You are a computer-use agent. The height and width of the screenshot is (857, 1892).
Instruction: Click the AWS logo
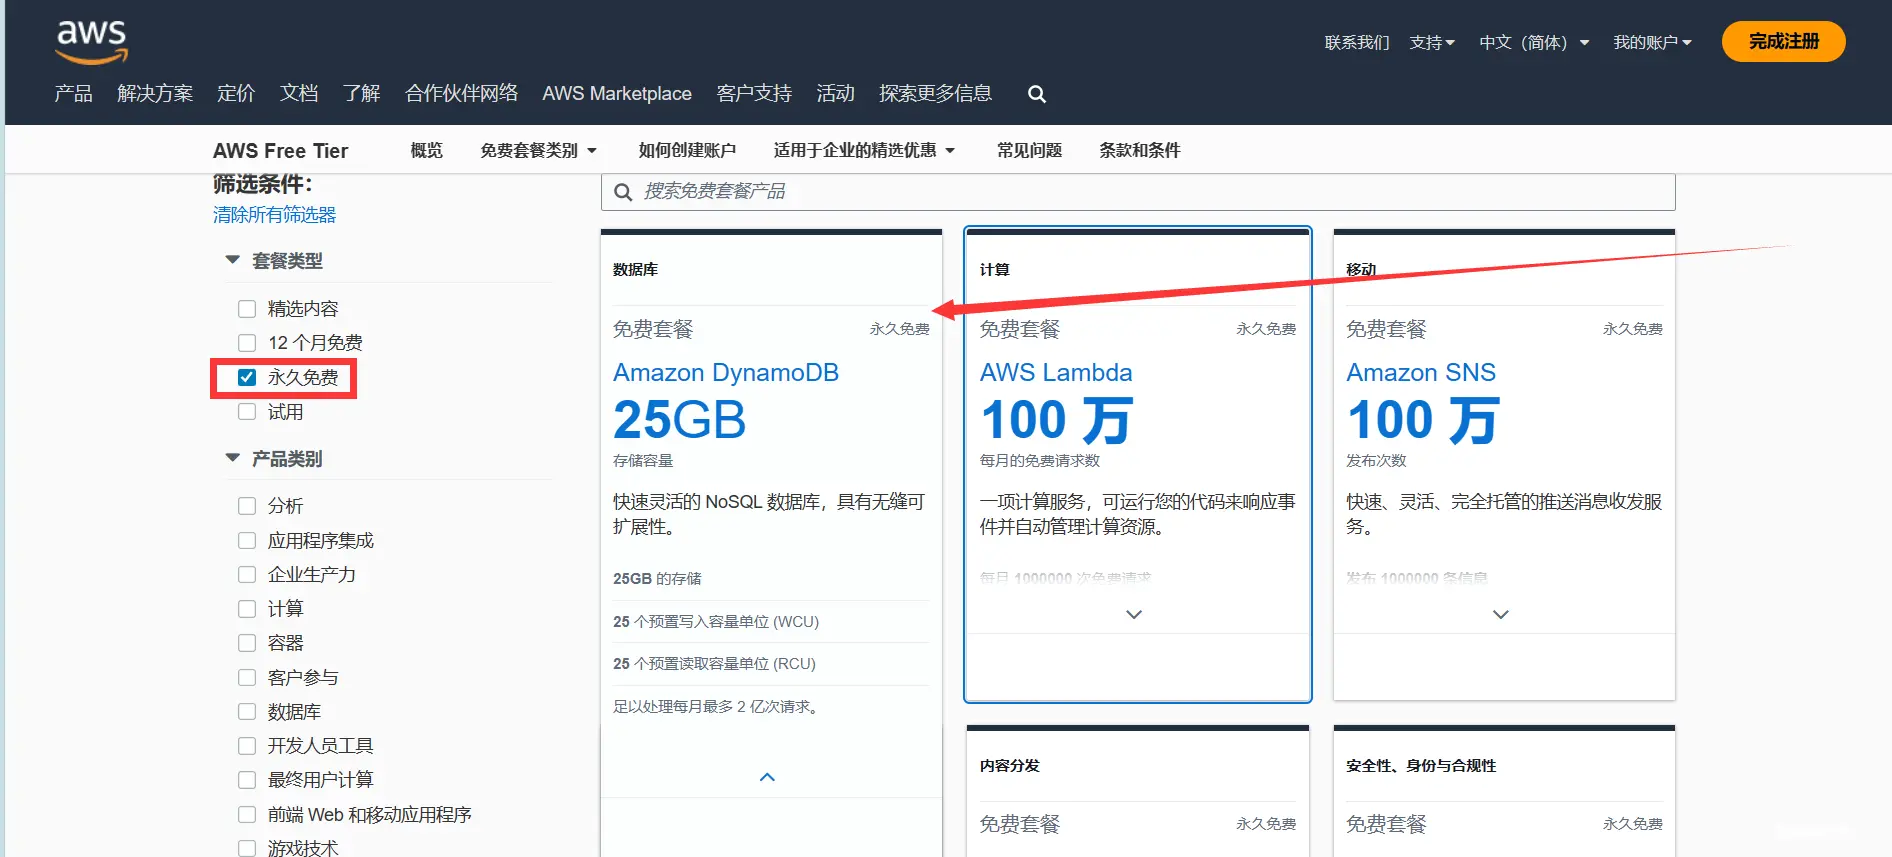coord(92,42)
